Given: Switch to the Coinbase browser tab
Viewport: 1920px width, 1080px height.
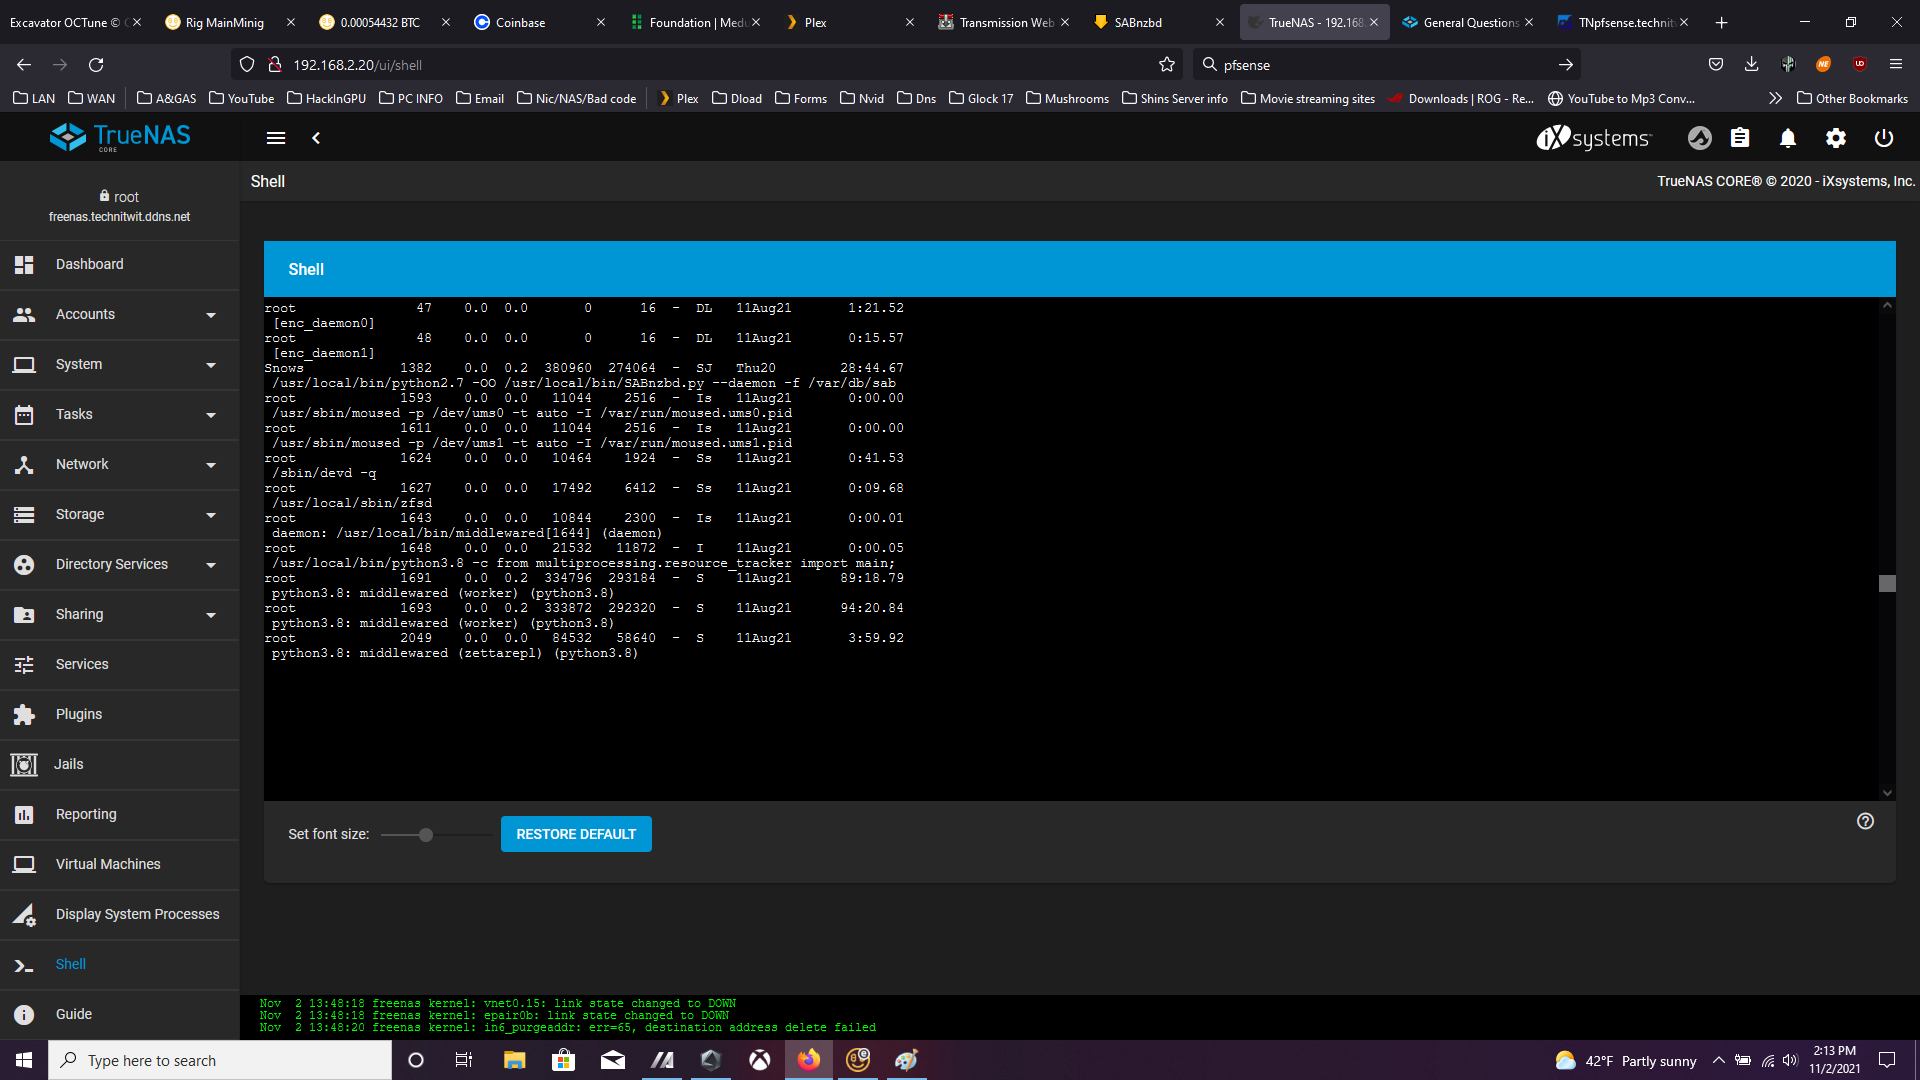Looking at the screenshot, I should 540,22.
